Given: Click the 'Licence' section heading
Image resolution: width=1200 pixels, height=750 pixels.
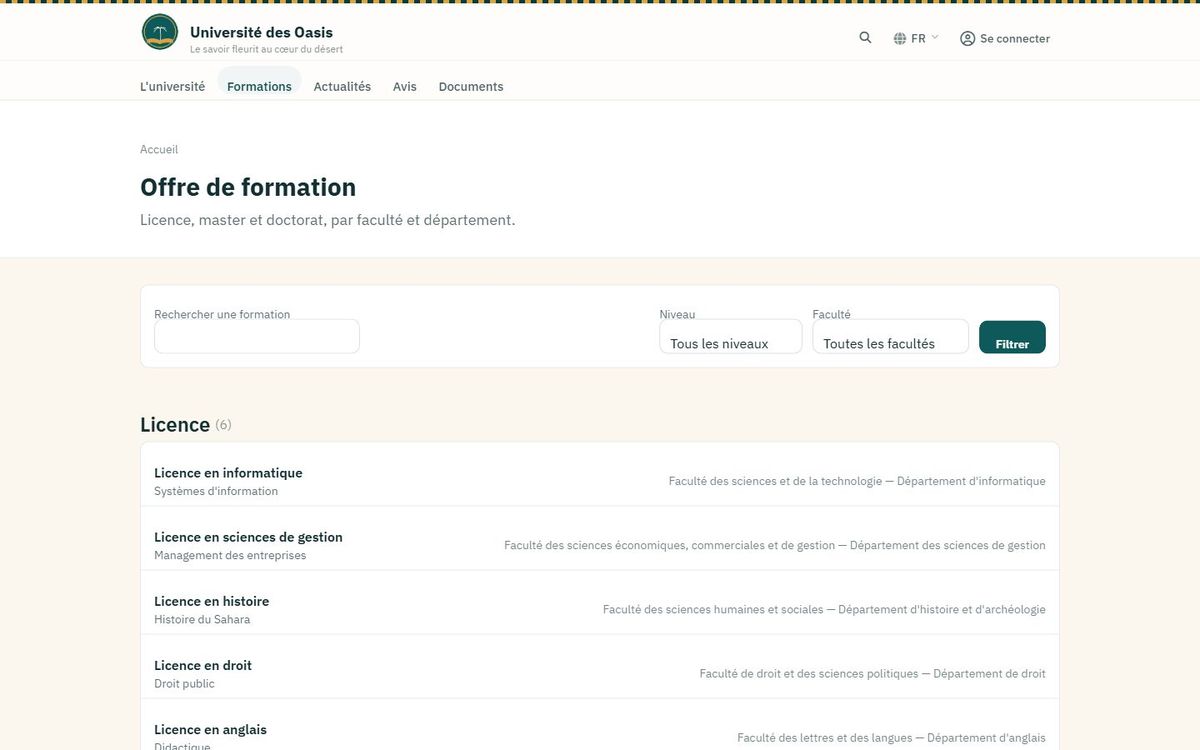Looking at the screenshot, I should pos(175,425).
